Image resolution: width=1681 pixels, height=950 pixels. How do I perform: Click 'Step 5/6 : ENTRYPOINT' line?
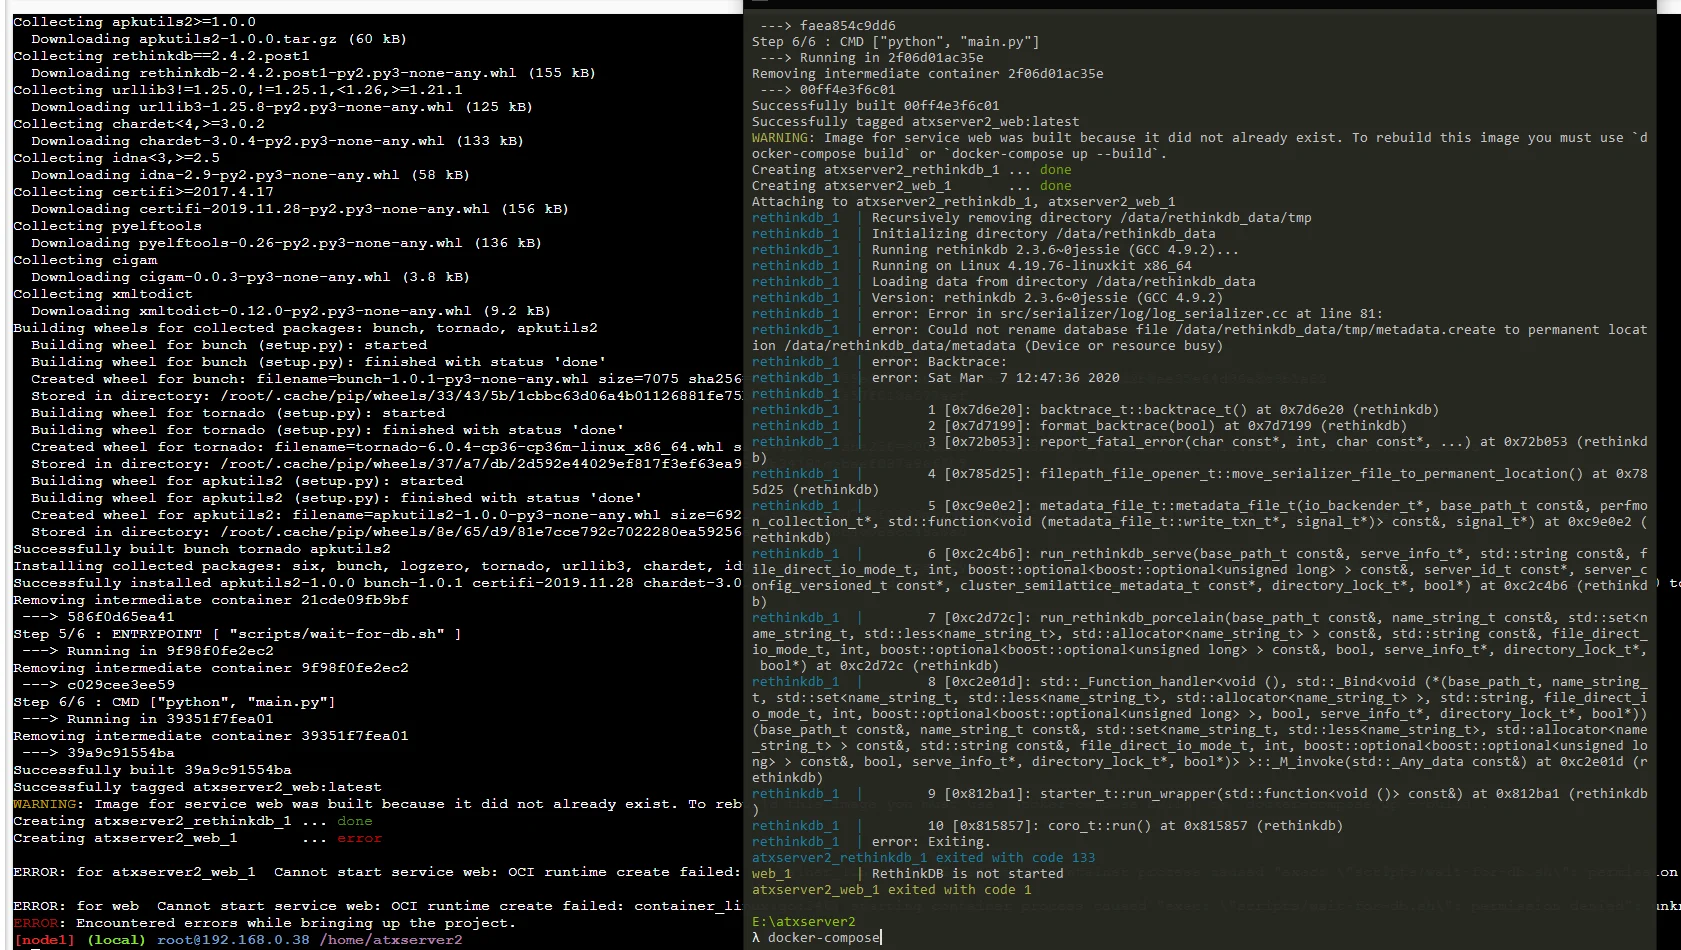pyautogui.click(x=237, y=634)
